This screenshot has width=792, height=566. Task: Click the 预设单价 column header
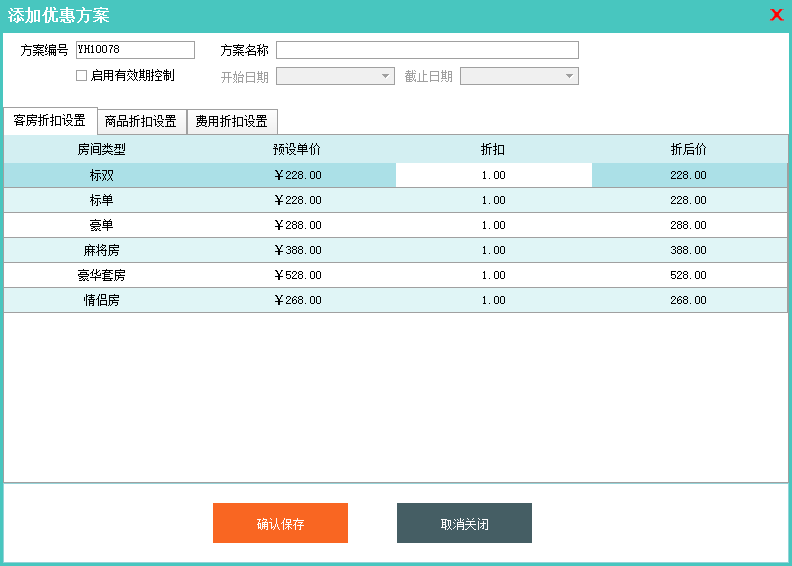pyautogui.click(x=297, y=150)
